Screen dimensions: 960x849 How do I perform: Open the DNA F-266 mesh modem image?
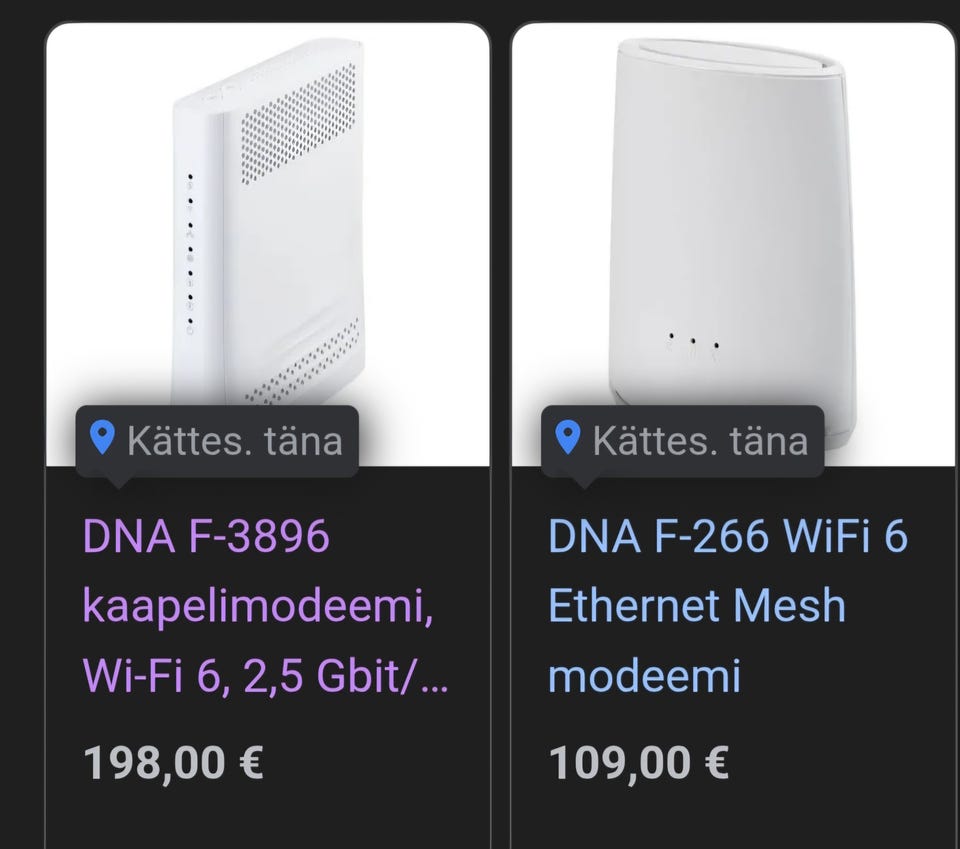pyautogui.click(x=733, y=230)
